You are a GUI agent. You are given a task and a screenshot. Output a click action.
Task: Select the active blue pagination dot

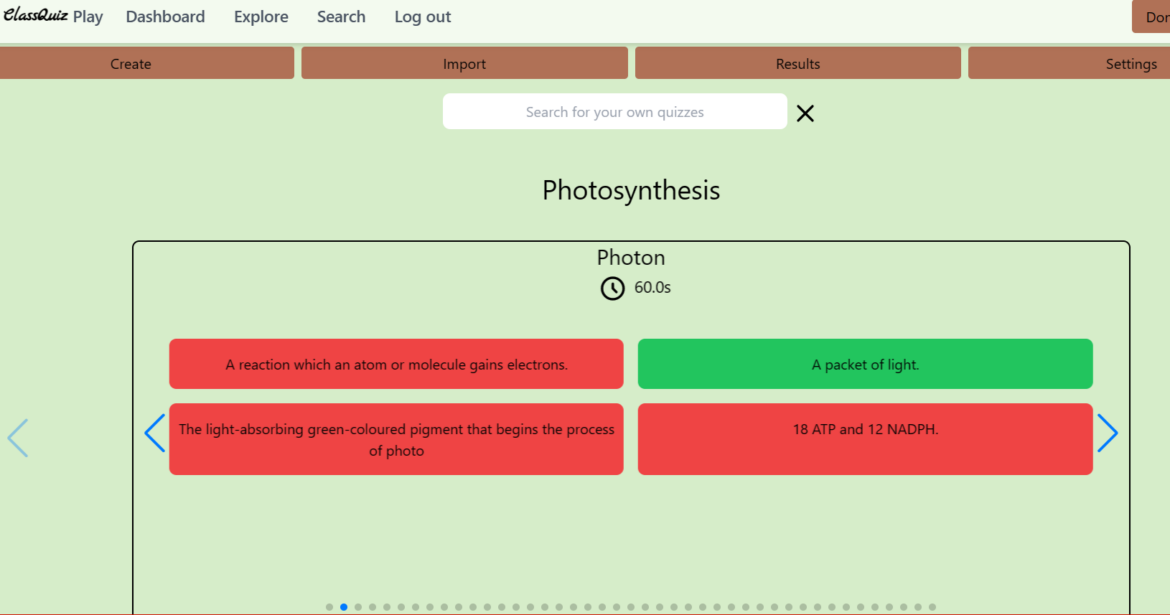pyautogui.click(x=343, y=606)
